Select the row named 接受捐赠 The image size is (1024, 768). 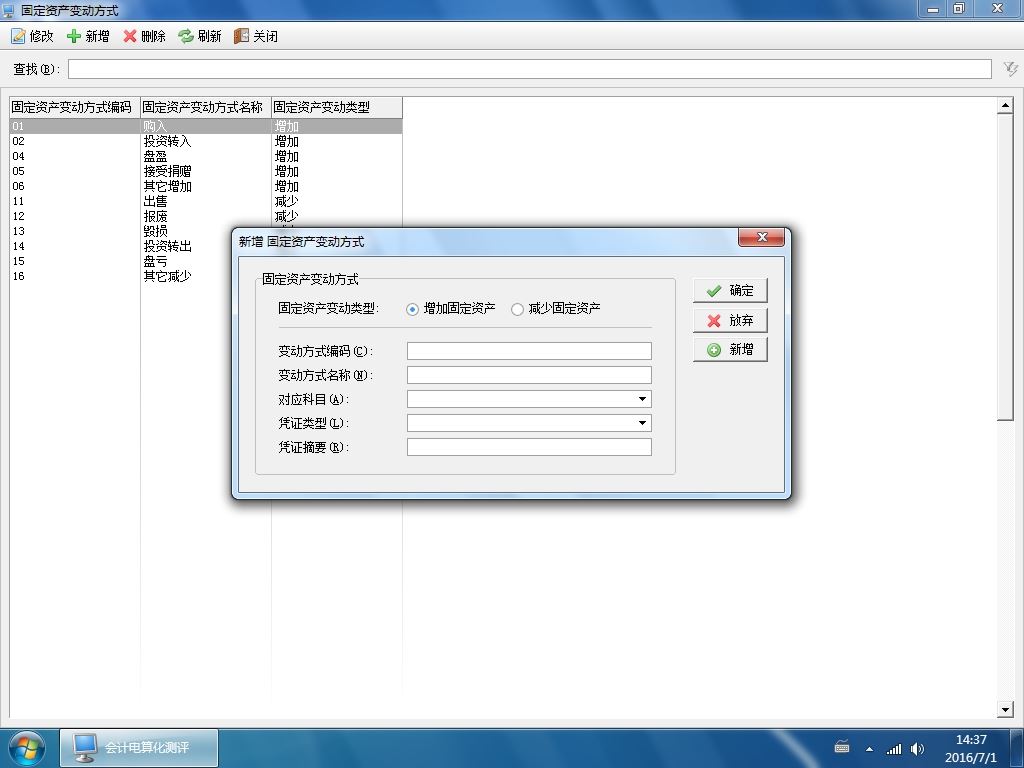click(206, 171)
